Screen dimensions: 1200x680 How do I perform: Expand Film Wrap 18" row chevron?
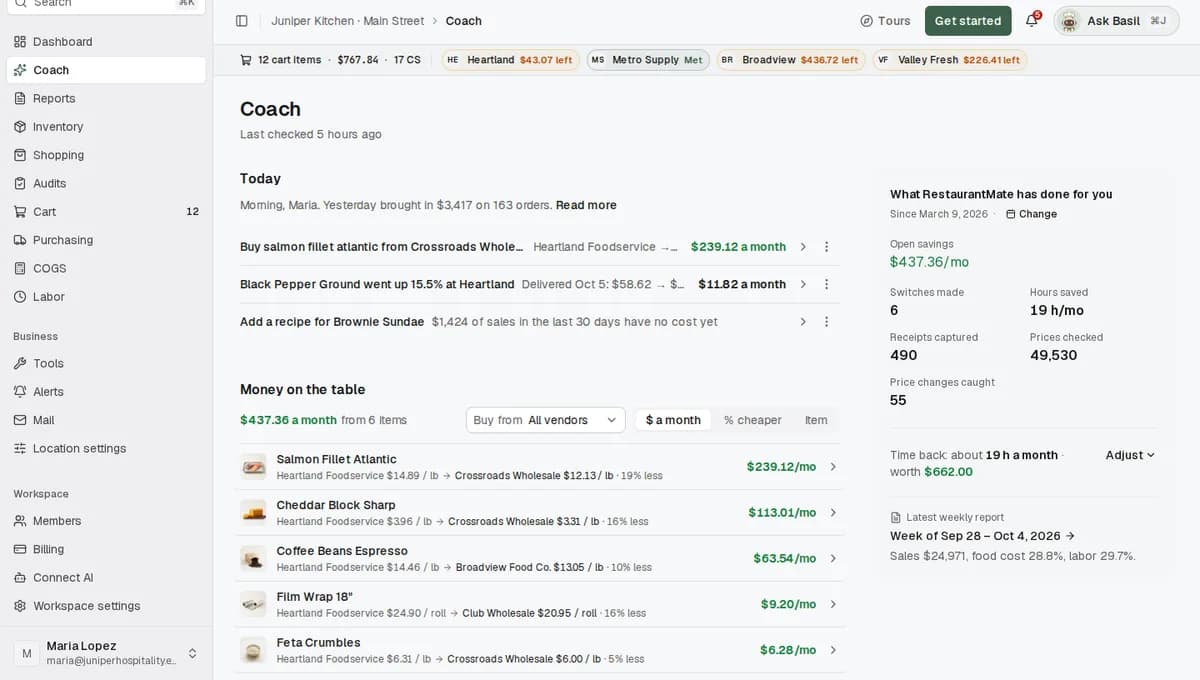click(x=833, y=604)
